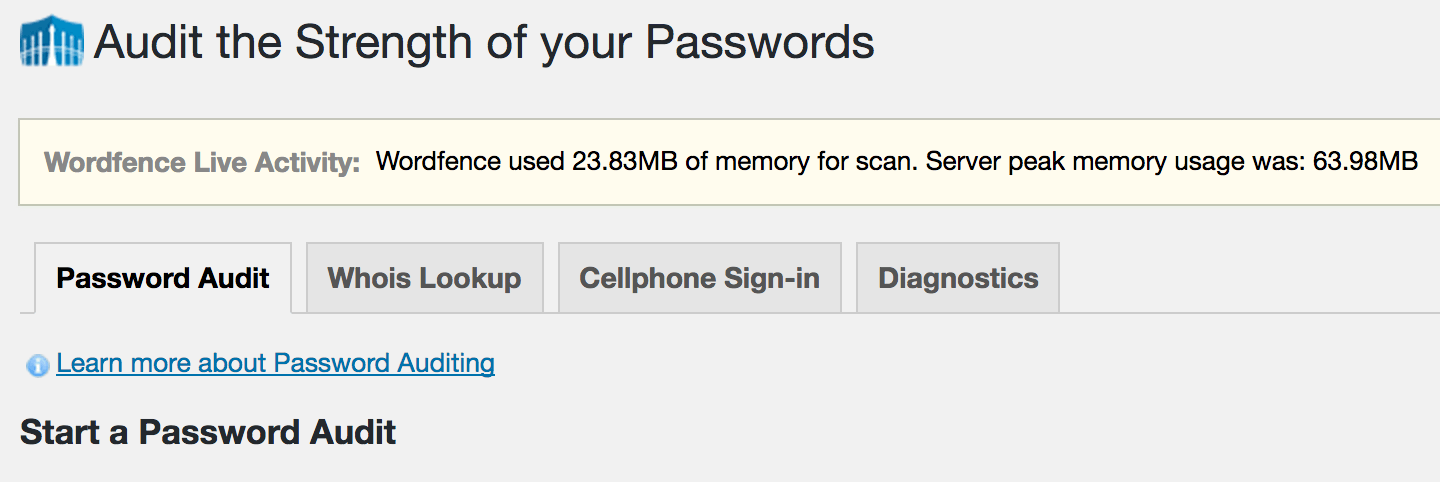Open the Password Audit tab
The width and height of the screenshot is (1440, 482).
coord(163,278)
